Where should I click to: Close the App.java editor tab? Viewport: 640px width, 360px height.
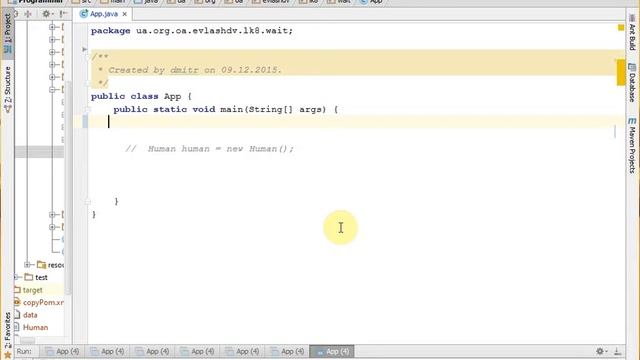124,14
